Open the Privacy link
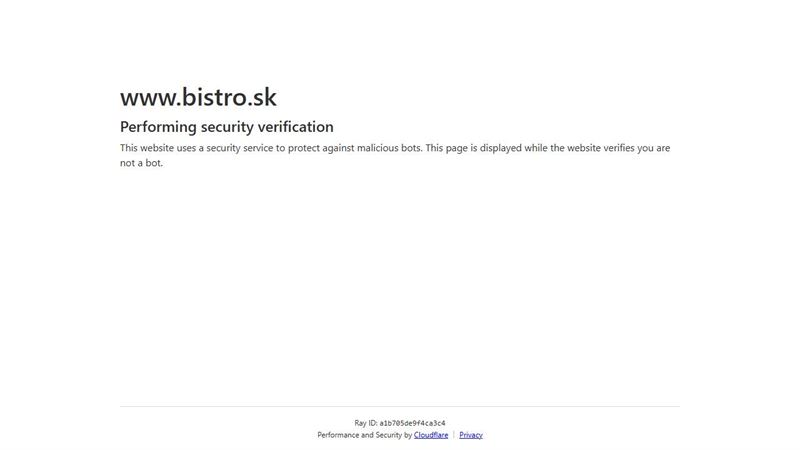This screenshot has height=450, width=800. coord(470,435)
